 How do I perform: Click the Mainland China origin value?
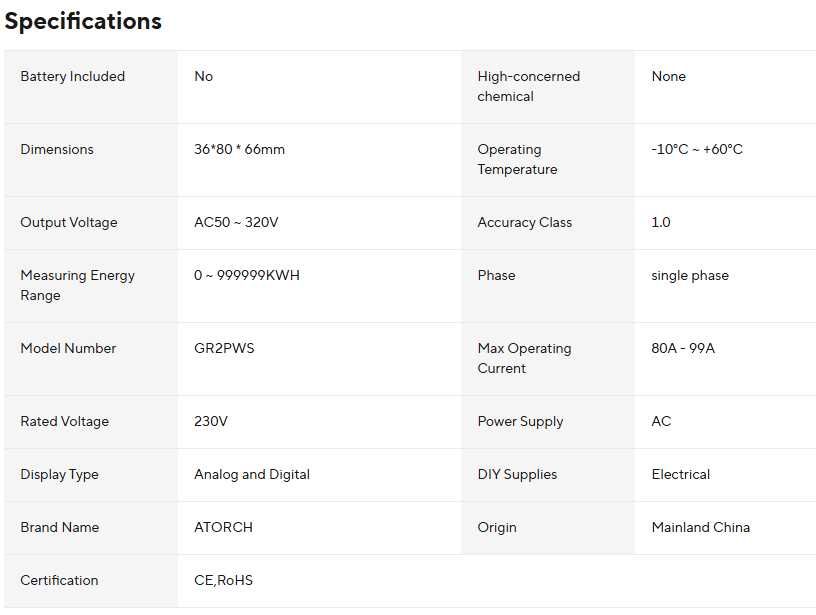pos(700,527)
